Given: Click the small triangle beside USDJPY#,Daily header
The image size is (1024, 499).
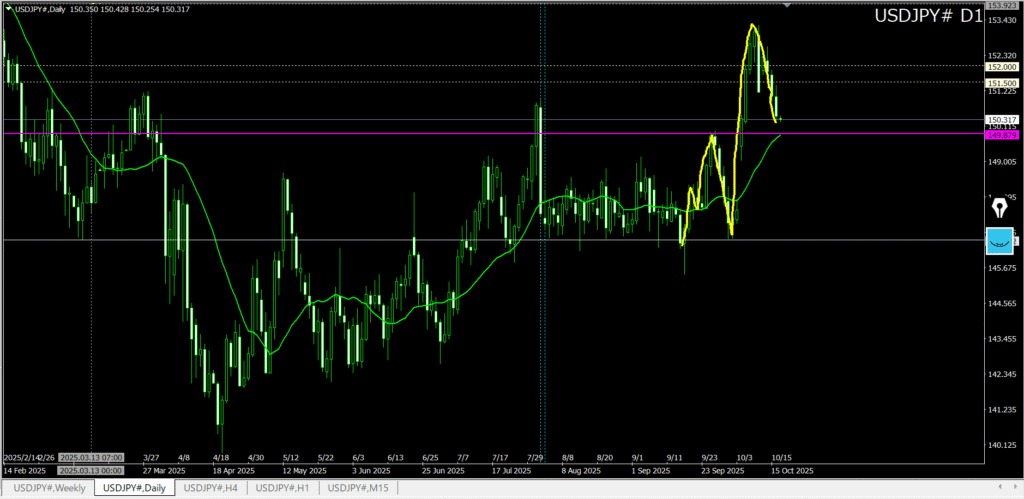Looking at the screenshot, I should (8, 9).
